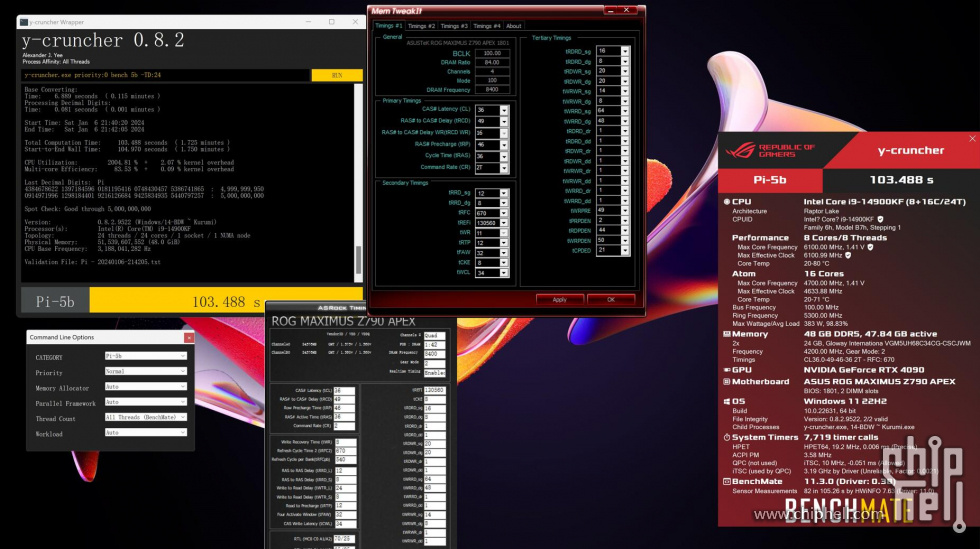
Task: Switch to the Timings #1 tab
Action: tap(389, 26)
